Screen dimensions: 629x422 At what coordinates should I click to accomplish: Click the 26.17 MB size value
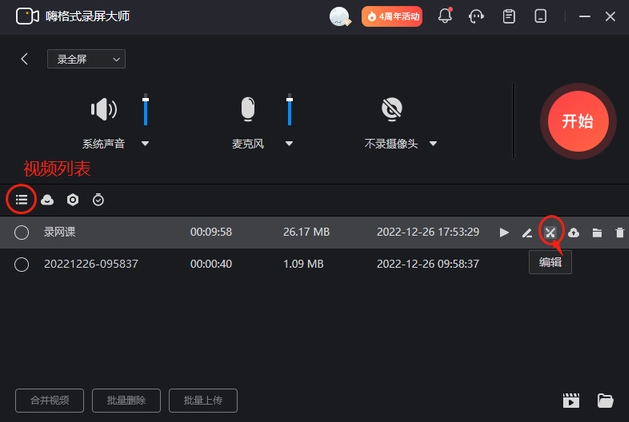coord(306,232)
